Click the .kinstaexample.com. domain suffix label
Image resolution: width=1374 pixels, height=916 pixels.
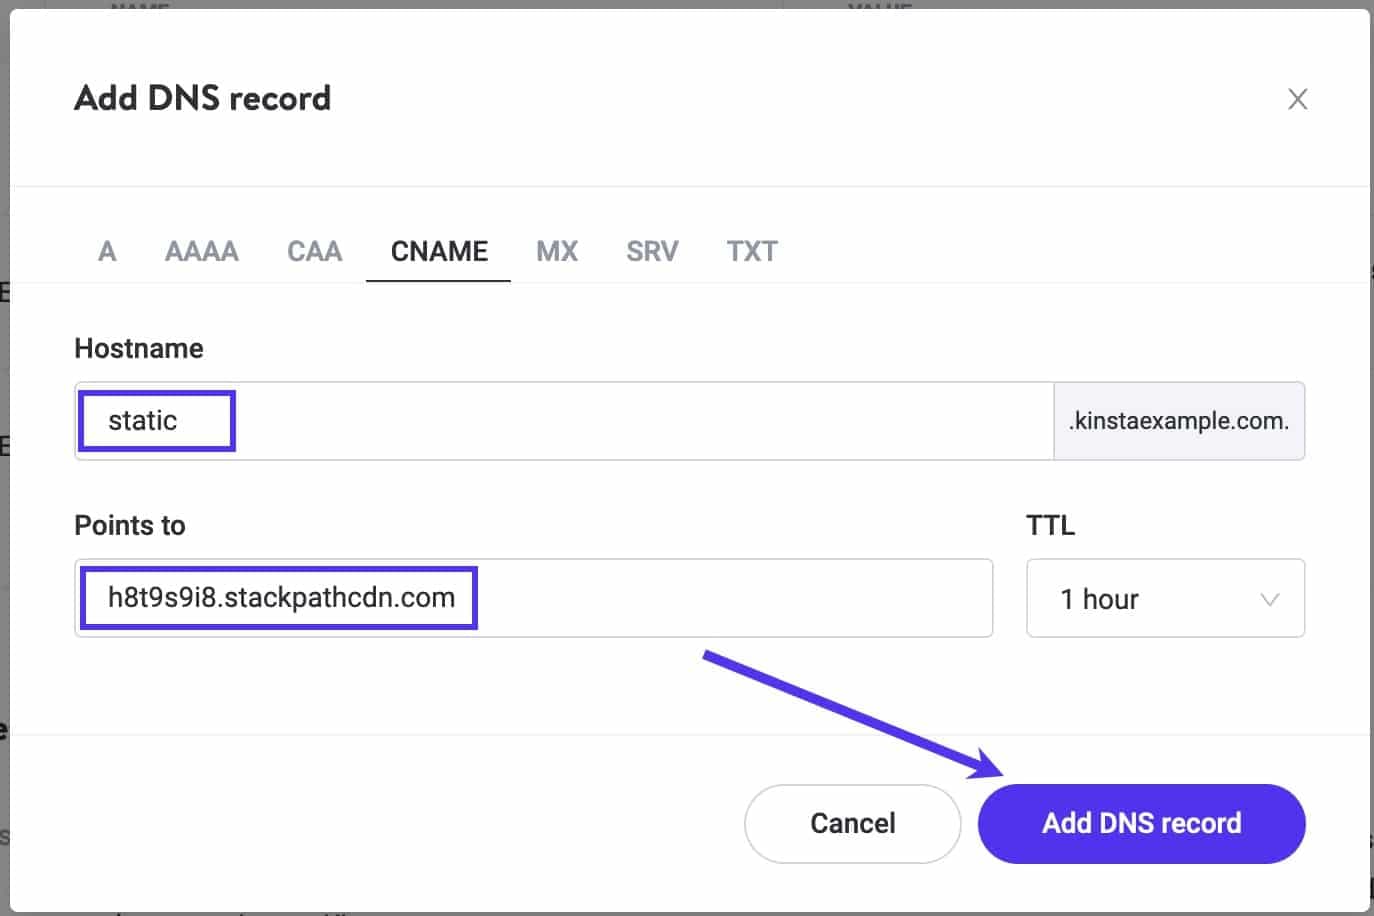coord(1178,420)
